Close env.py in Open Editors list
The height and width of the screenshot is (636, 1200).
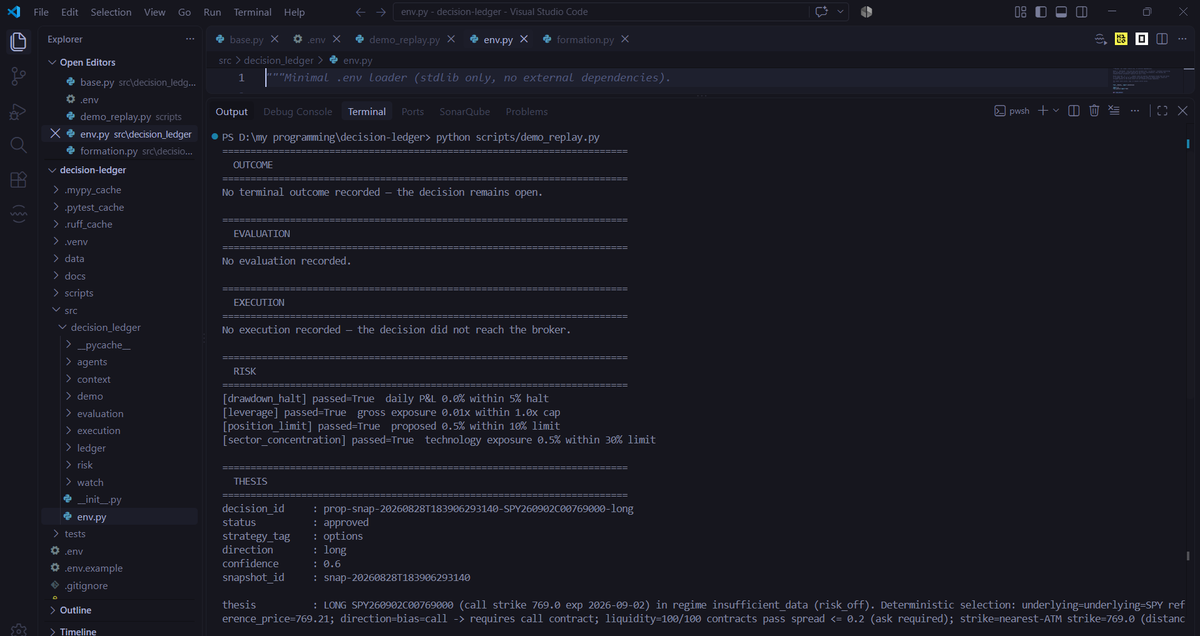(x=55, y=134)
